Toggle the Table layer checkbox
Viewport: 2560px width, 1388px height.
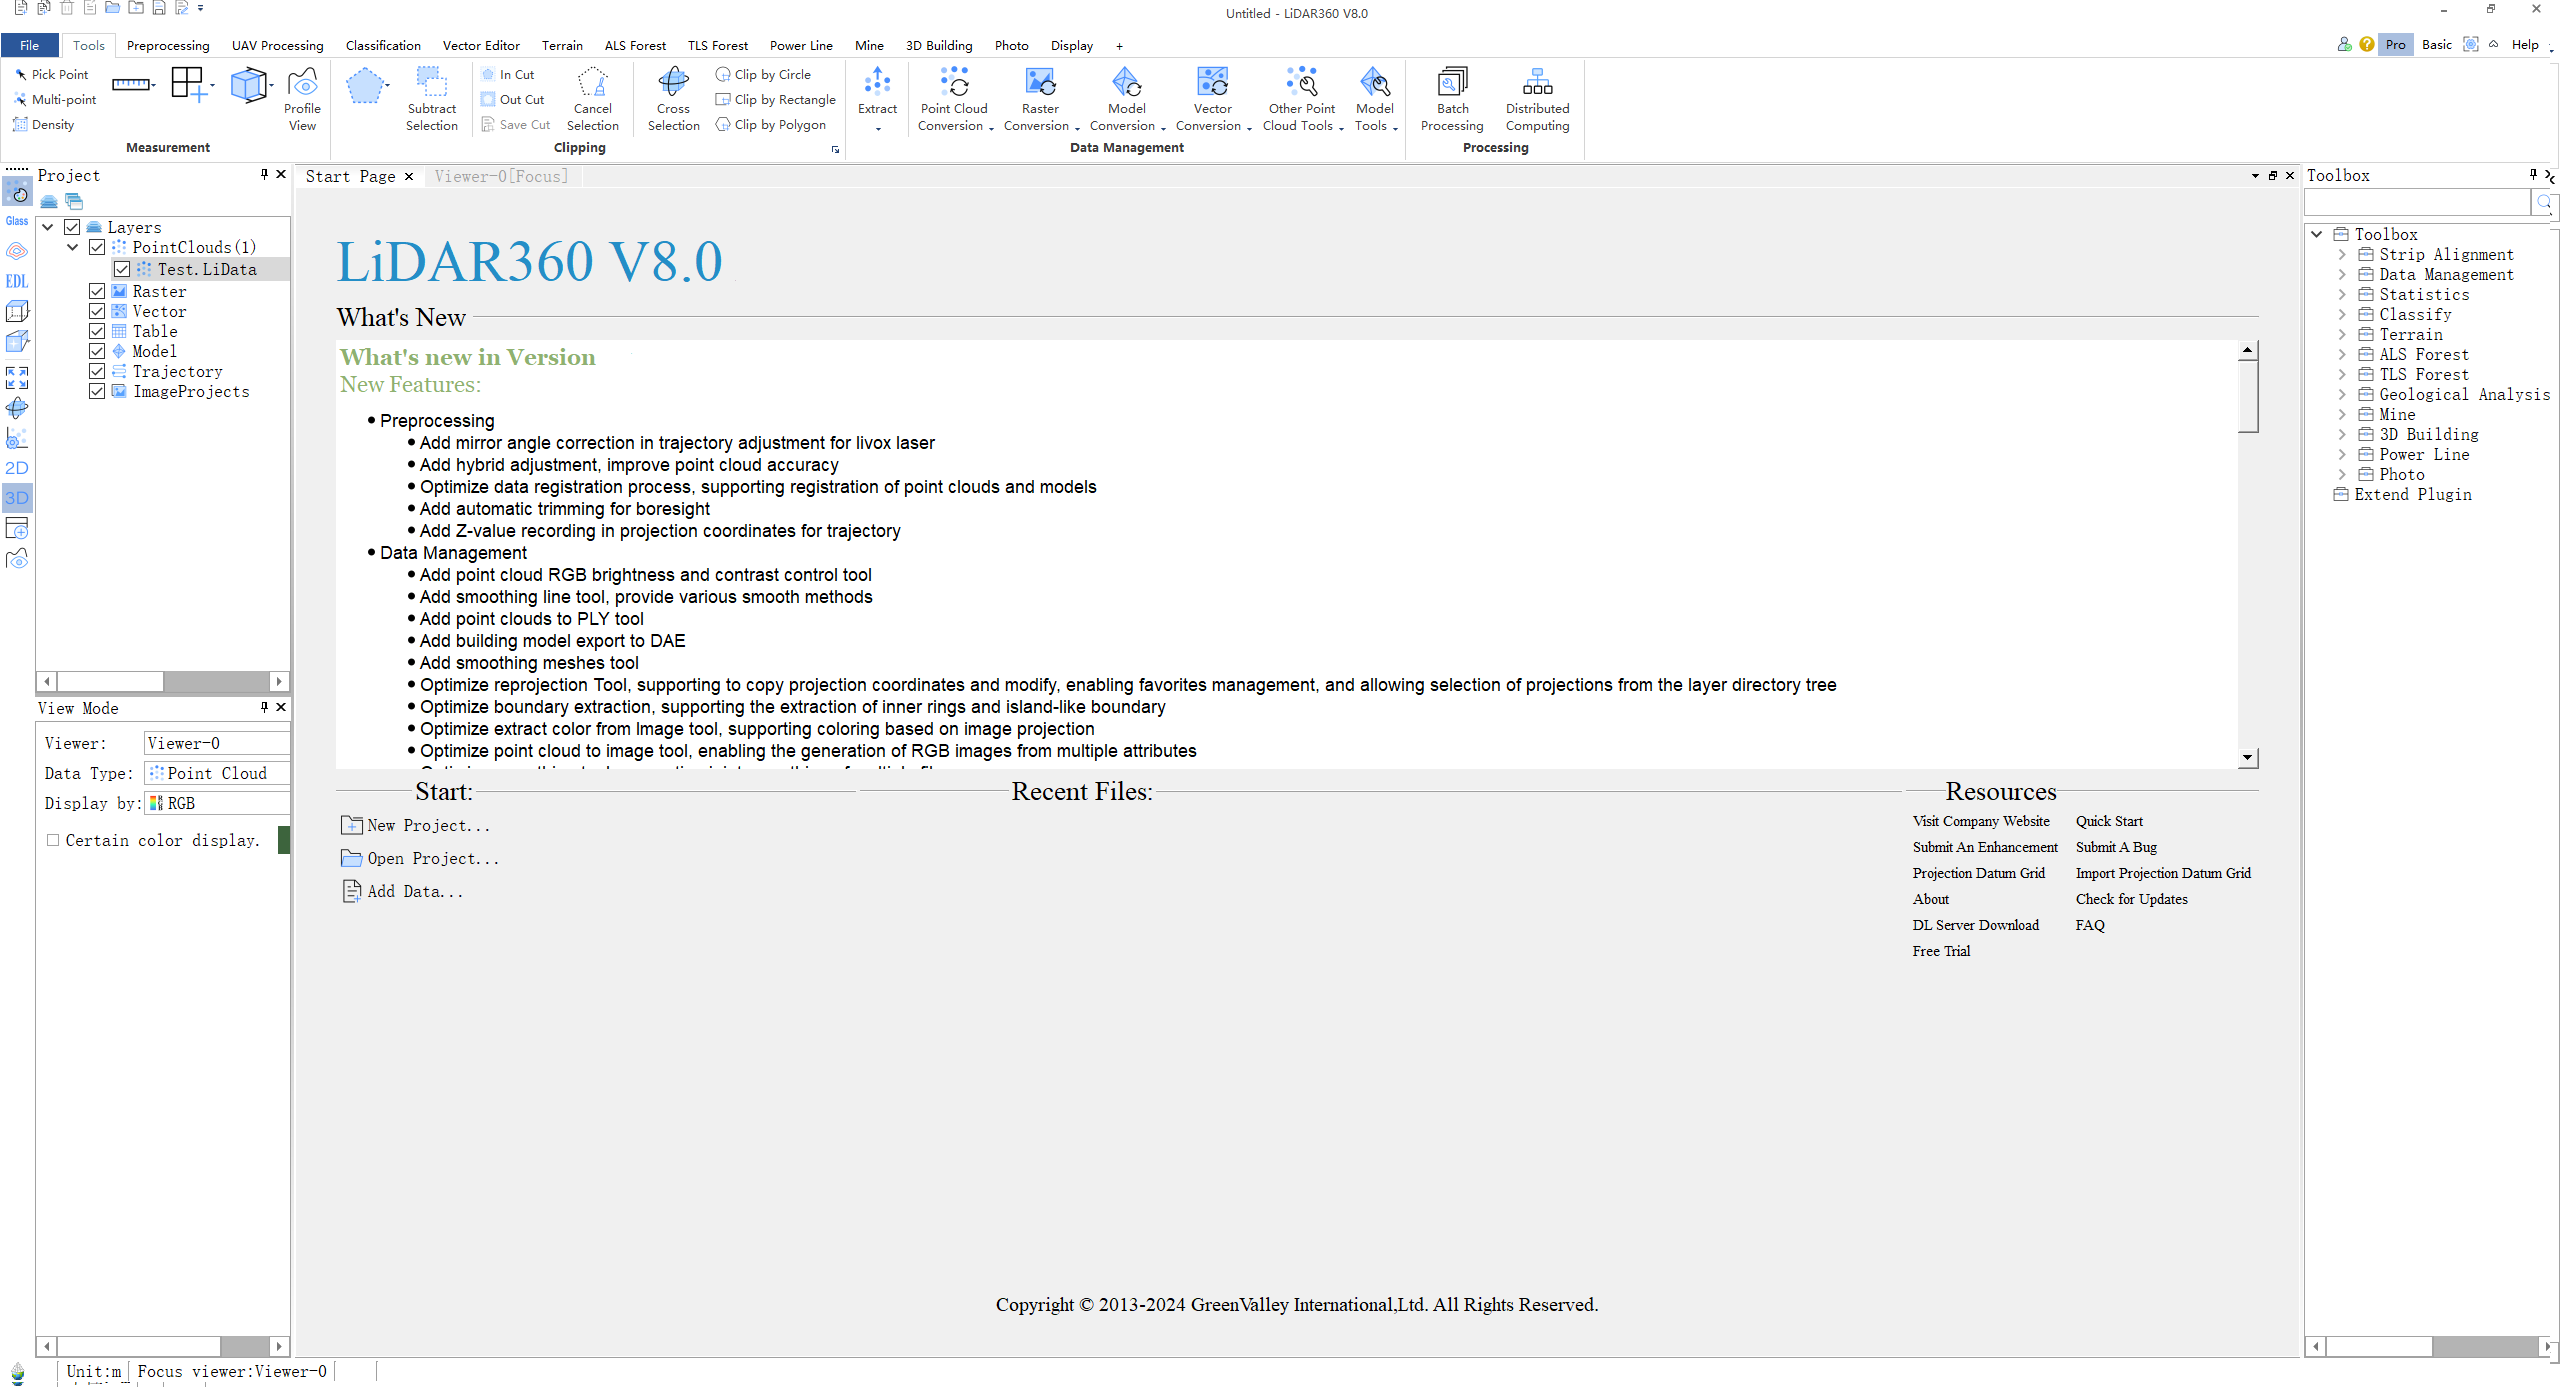(x=97, y=331)
